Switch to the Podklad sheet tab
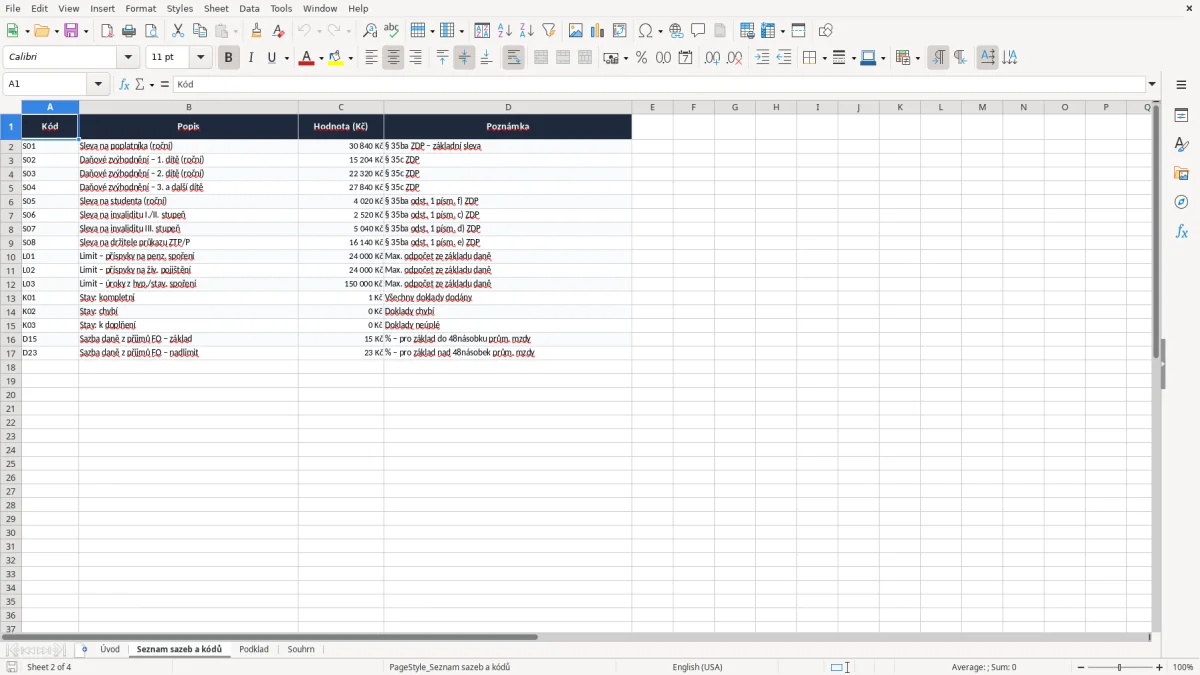 (x=254, y=649)
